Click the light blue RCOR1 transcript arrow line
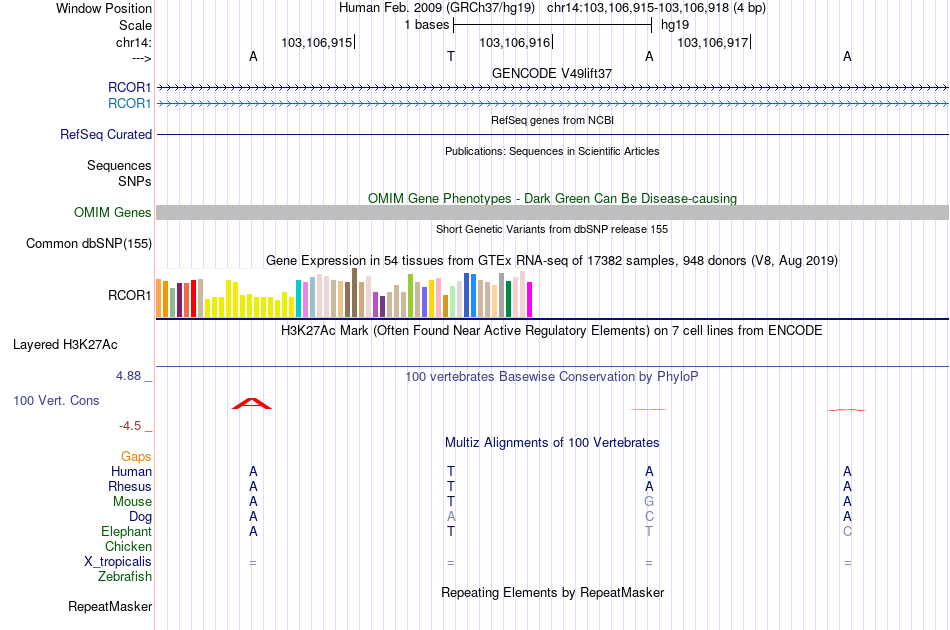Image resolution: width=950 pixels, height=630 pixels. (552, 104)
